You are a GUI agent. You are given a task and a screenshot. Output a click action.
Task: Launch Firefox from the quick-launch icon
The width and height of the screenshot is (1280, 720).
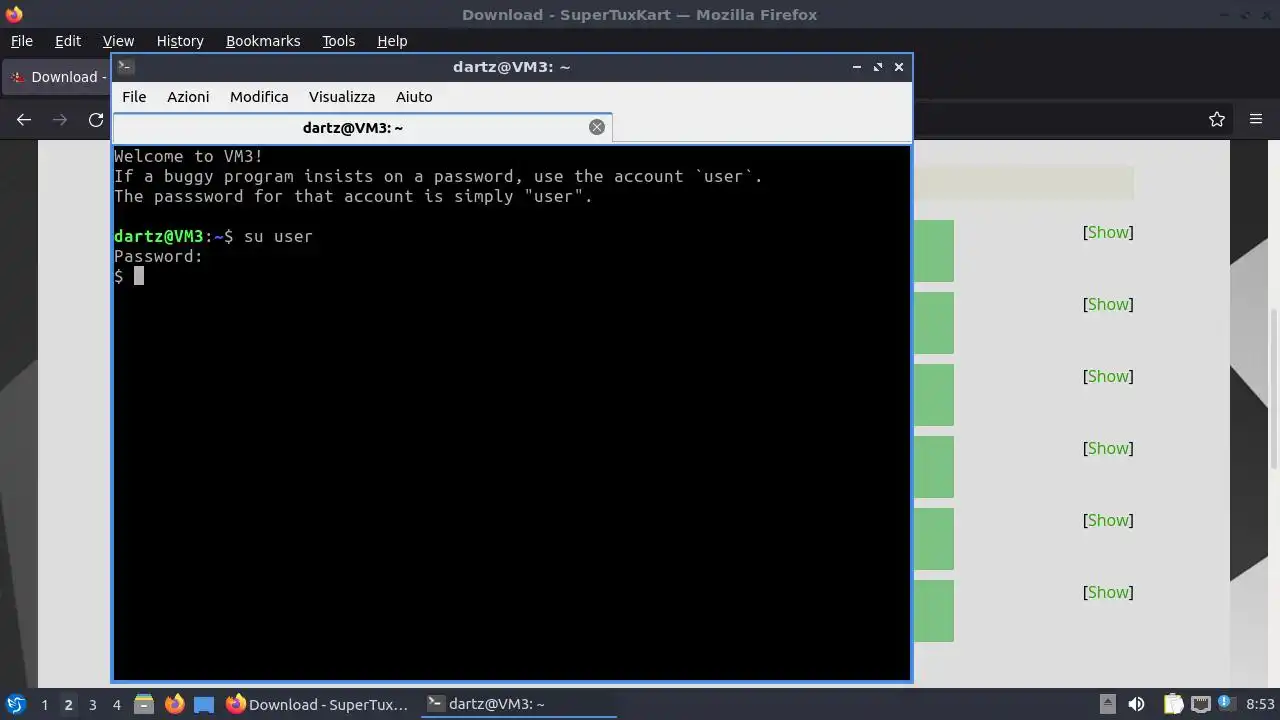point(174,704)
